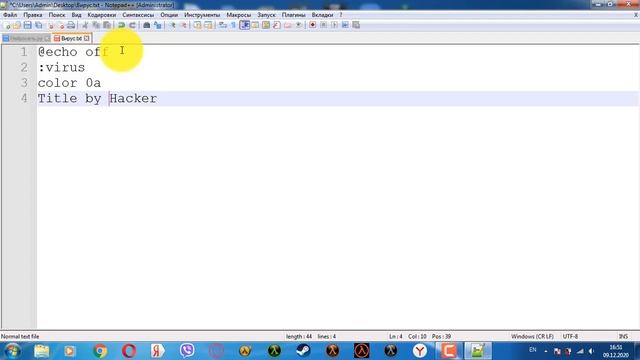
Task: Click the Open file toolbar icon
Action: click(17, 25)
